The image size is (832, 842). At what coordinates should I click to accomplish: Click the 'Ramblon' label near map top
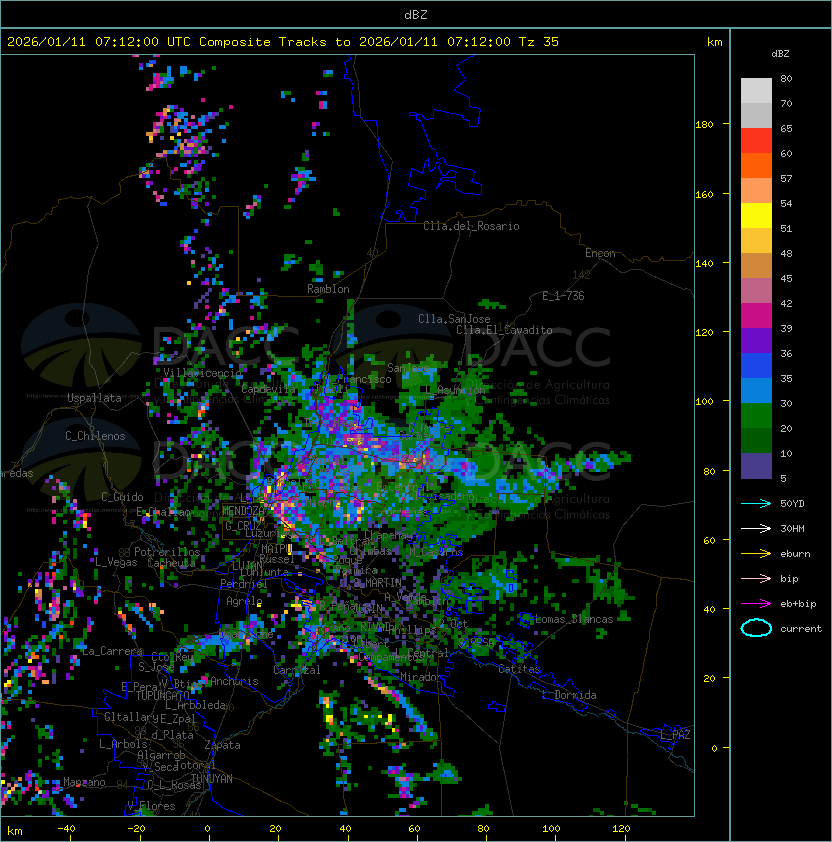point(328,289)
